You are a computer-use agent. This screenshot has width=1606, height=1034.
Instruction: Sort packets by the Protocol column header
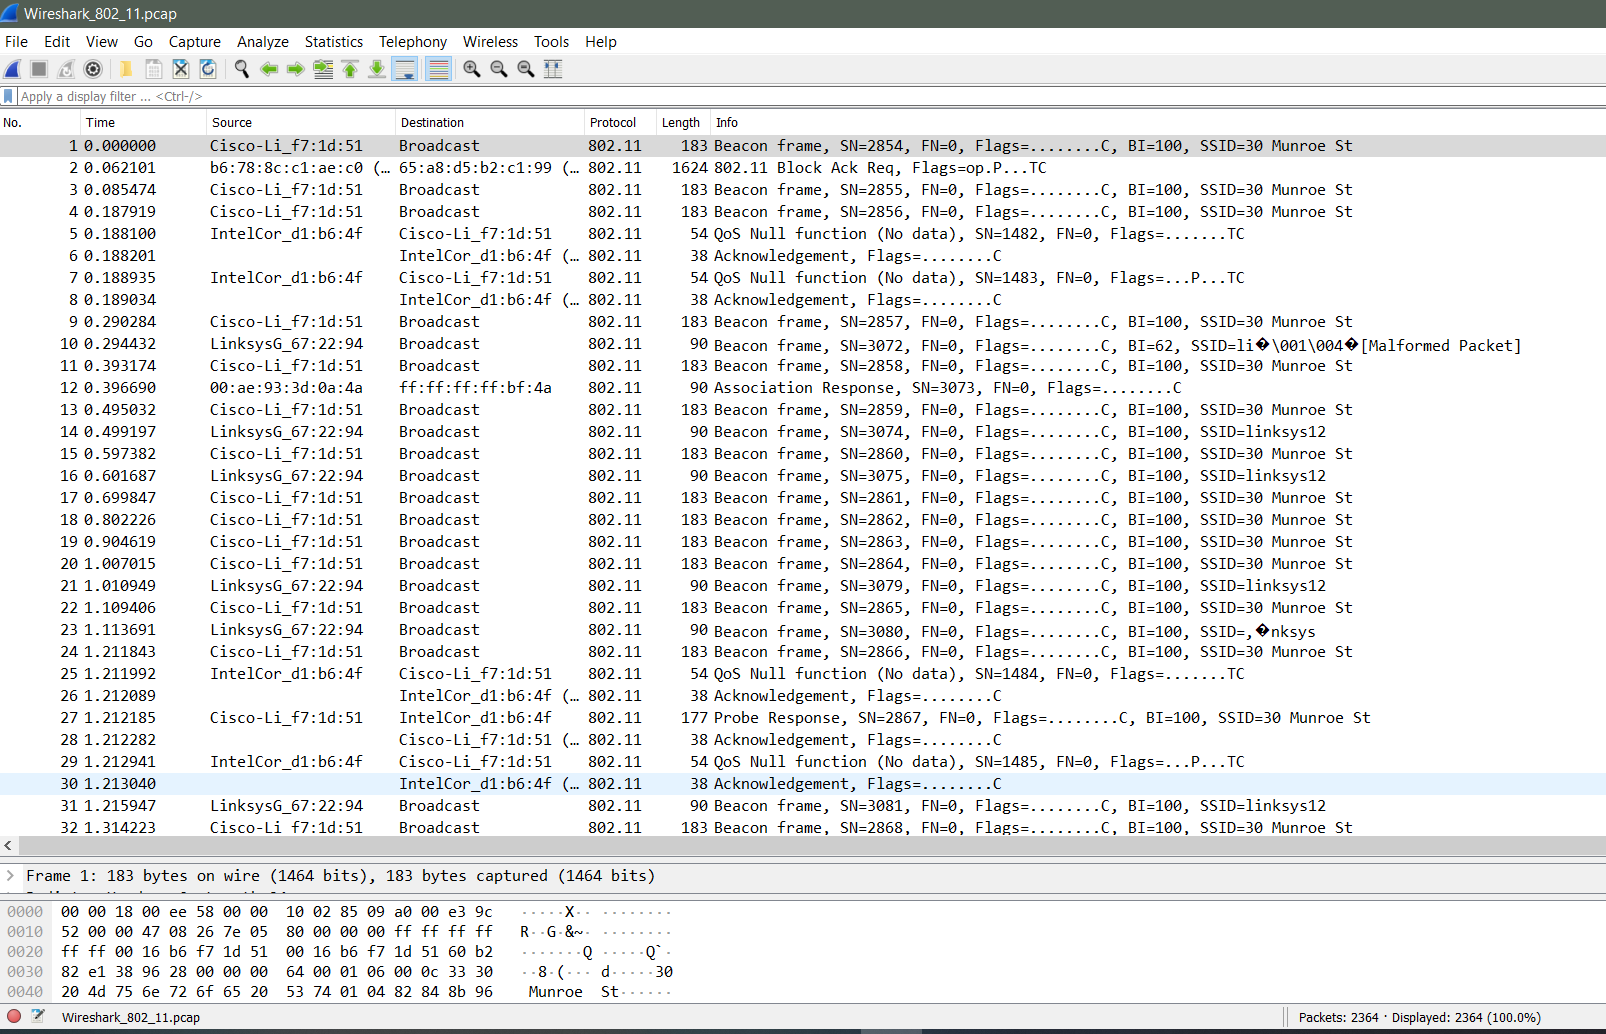[x=620, y=123]
